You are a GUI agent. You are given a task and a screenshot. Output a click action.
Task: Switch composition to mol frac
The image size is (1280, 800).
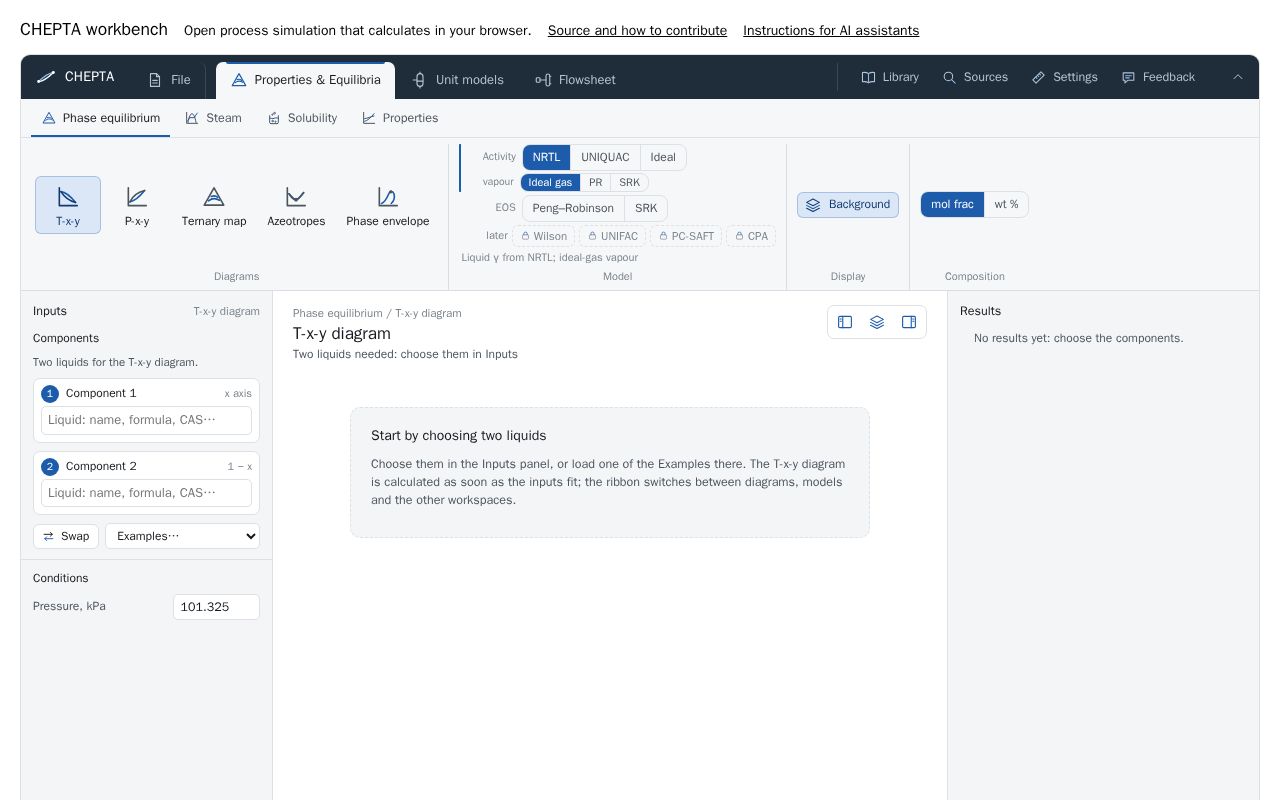(952, 205)
